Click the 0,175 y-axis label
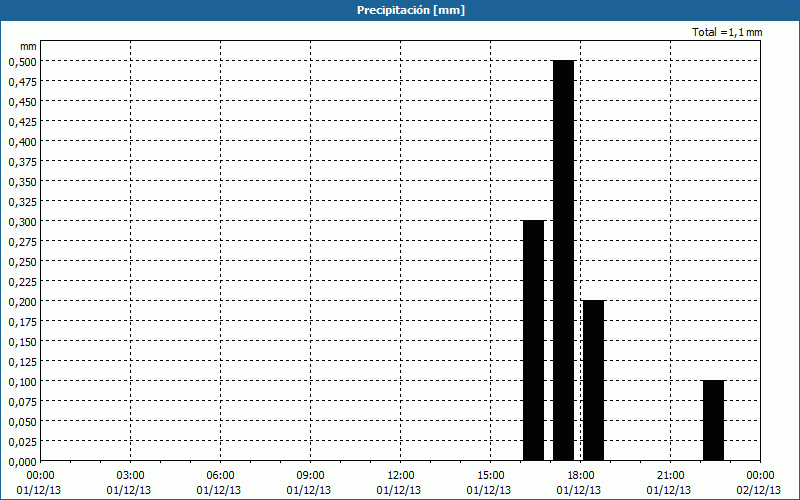This screenshot has height=500, width=800. tap(22, 322)
